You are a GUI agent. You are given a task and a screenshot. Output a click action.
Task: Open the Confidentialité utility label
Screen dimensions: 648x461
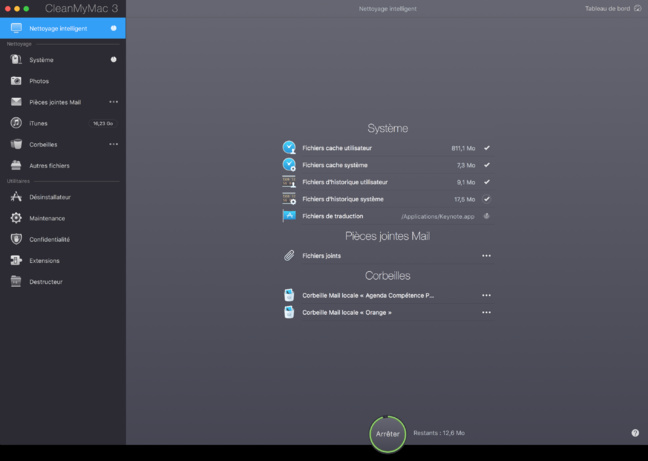(50, 239)
